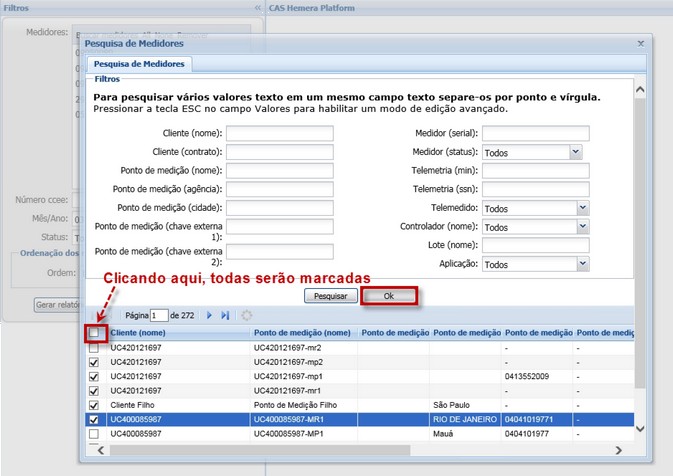
Task: Toggle checkbox for UC400085987-MP1 row
Action: pos(94,435)
